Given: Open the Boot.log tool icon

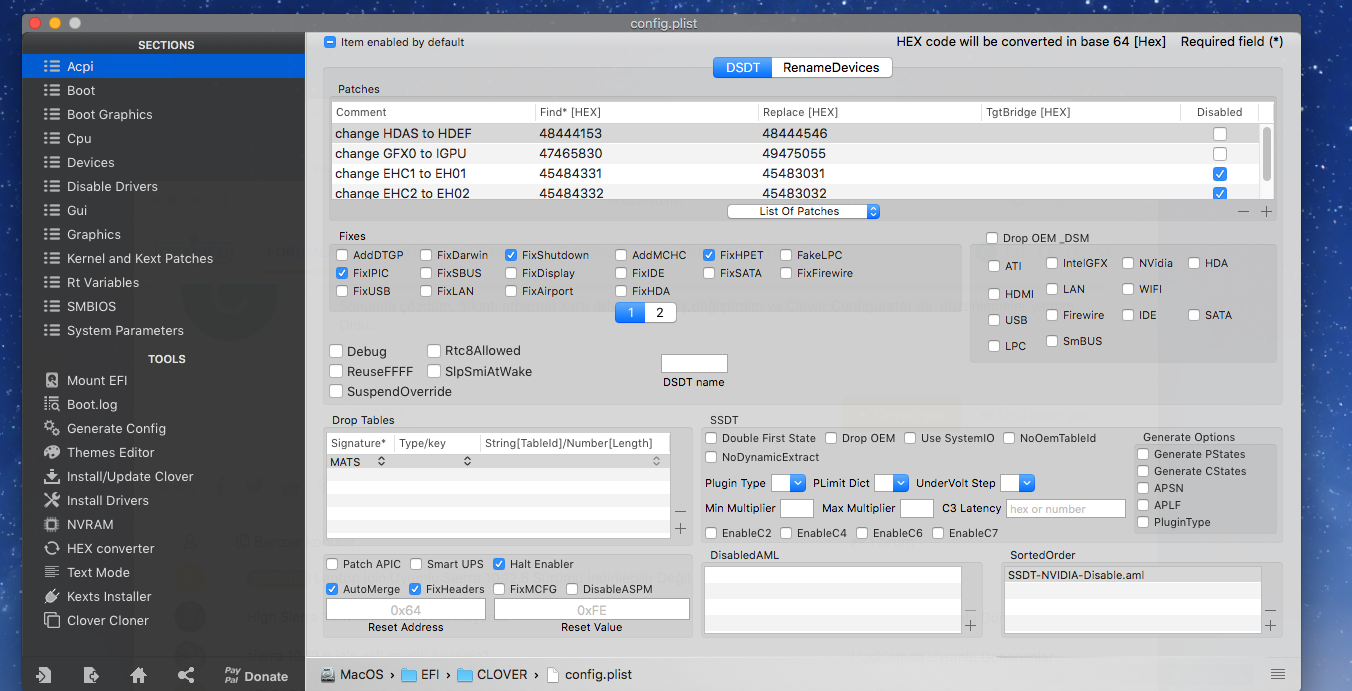Looking at the screenshot, I should (52, 404).
